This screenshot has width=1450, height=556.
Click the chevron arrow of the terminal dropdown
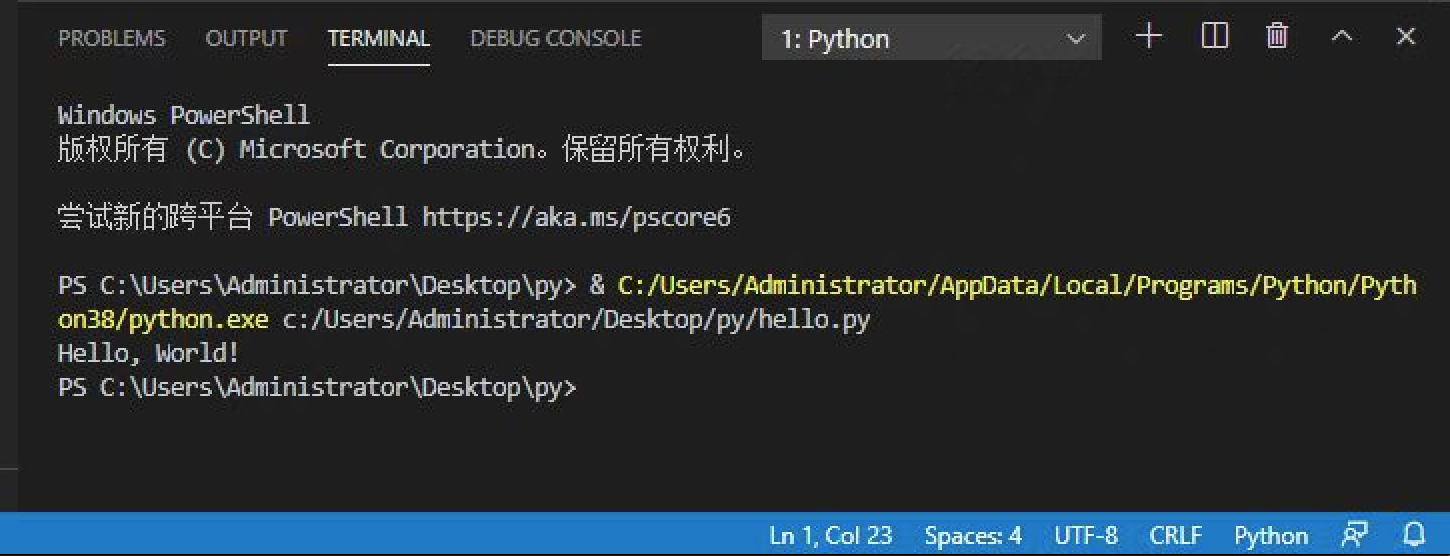click(x=1076, y=39)
